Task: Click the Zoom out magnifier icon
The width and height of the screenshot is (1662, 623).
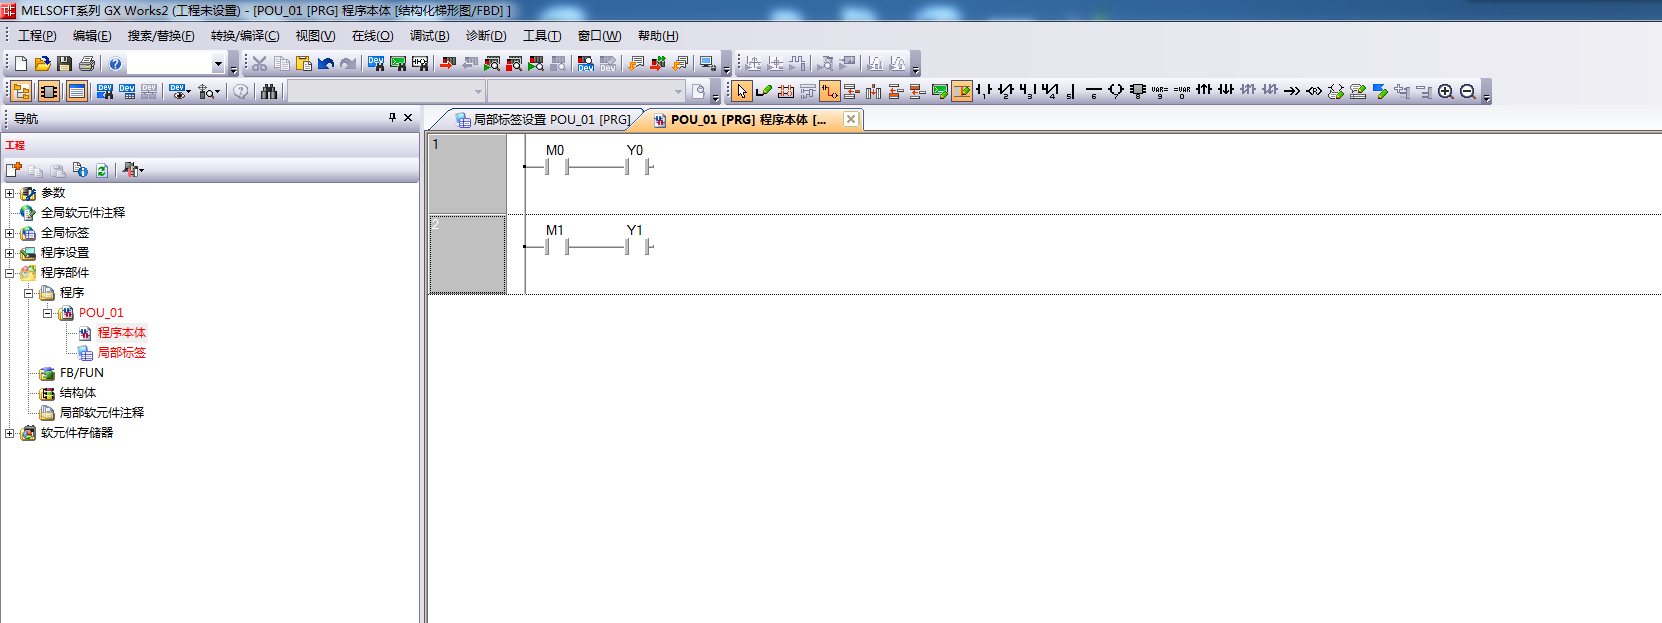Action: (1468, 92)
